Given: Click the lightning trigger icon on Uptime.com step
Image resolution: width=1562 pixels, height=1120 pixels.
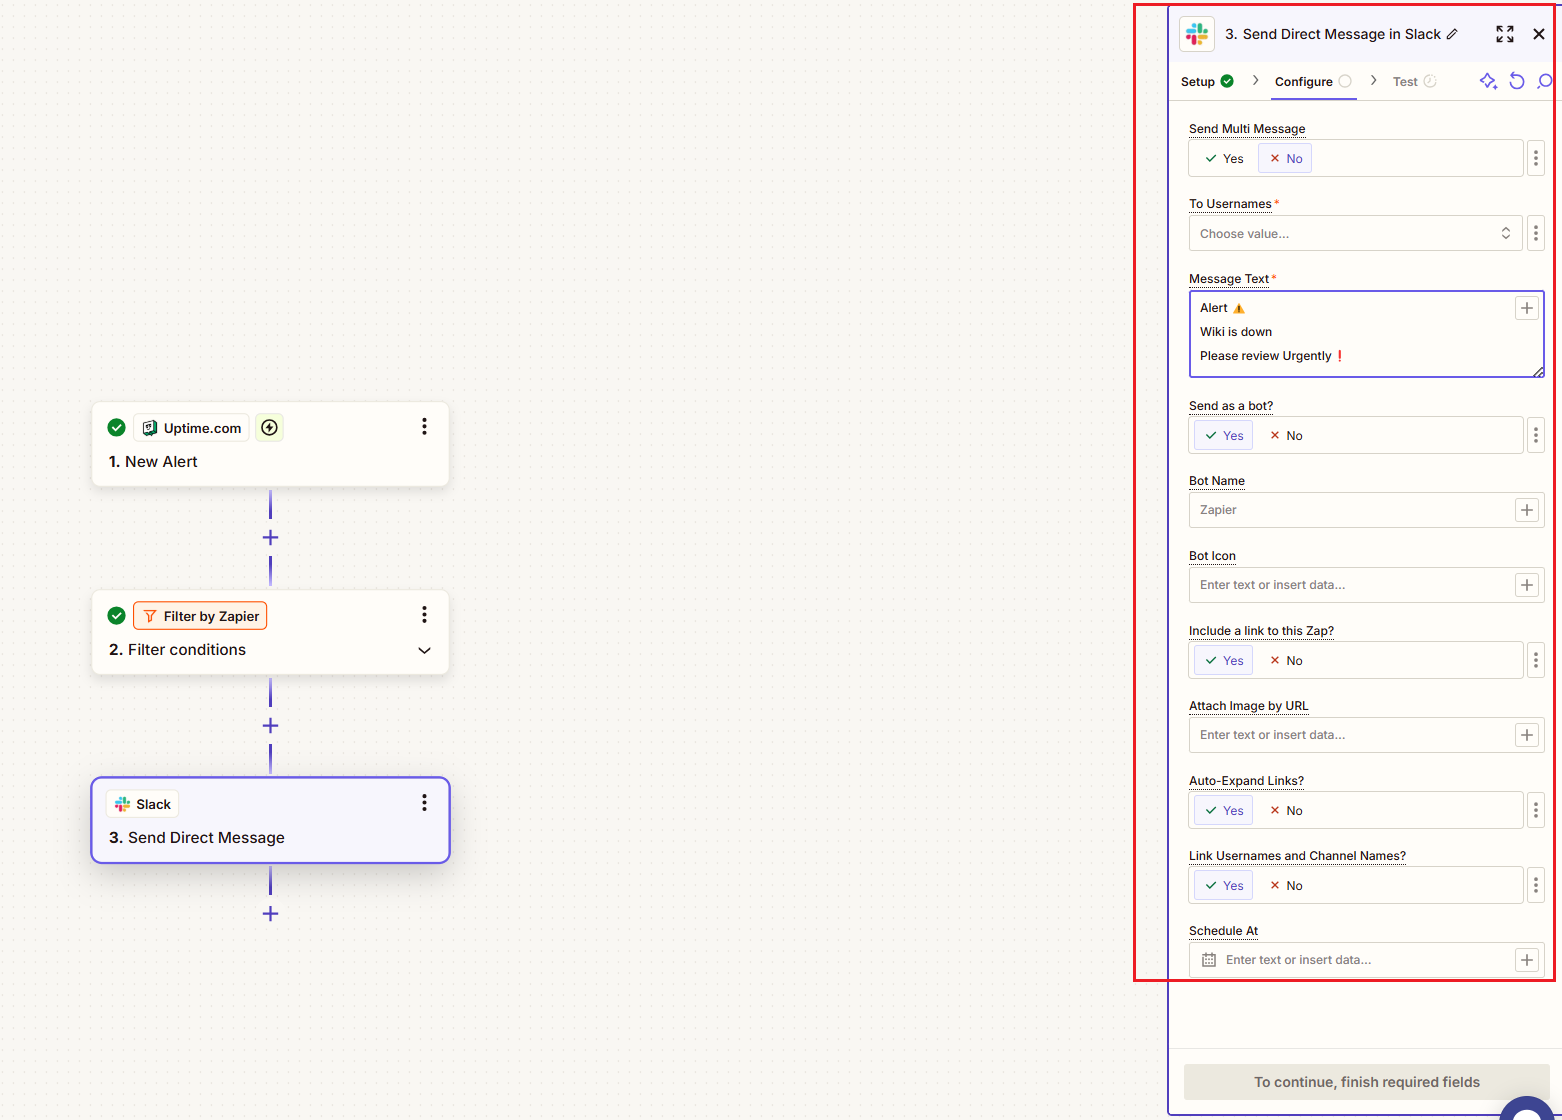Looking at the screenshot, I should click(x=269, y=428).
